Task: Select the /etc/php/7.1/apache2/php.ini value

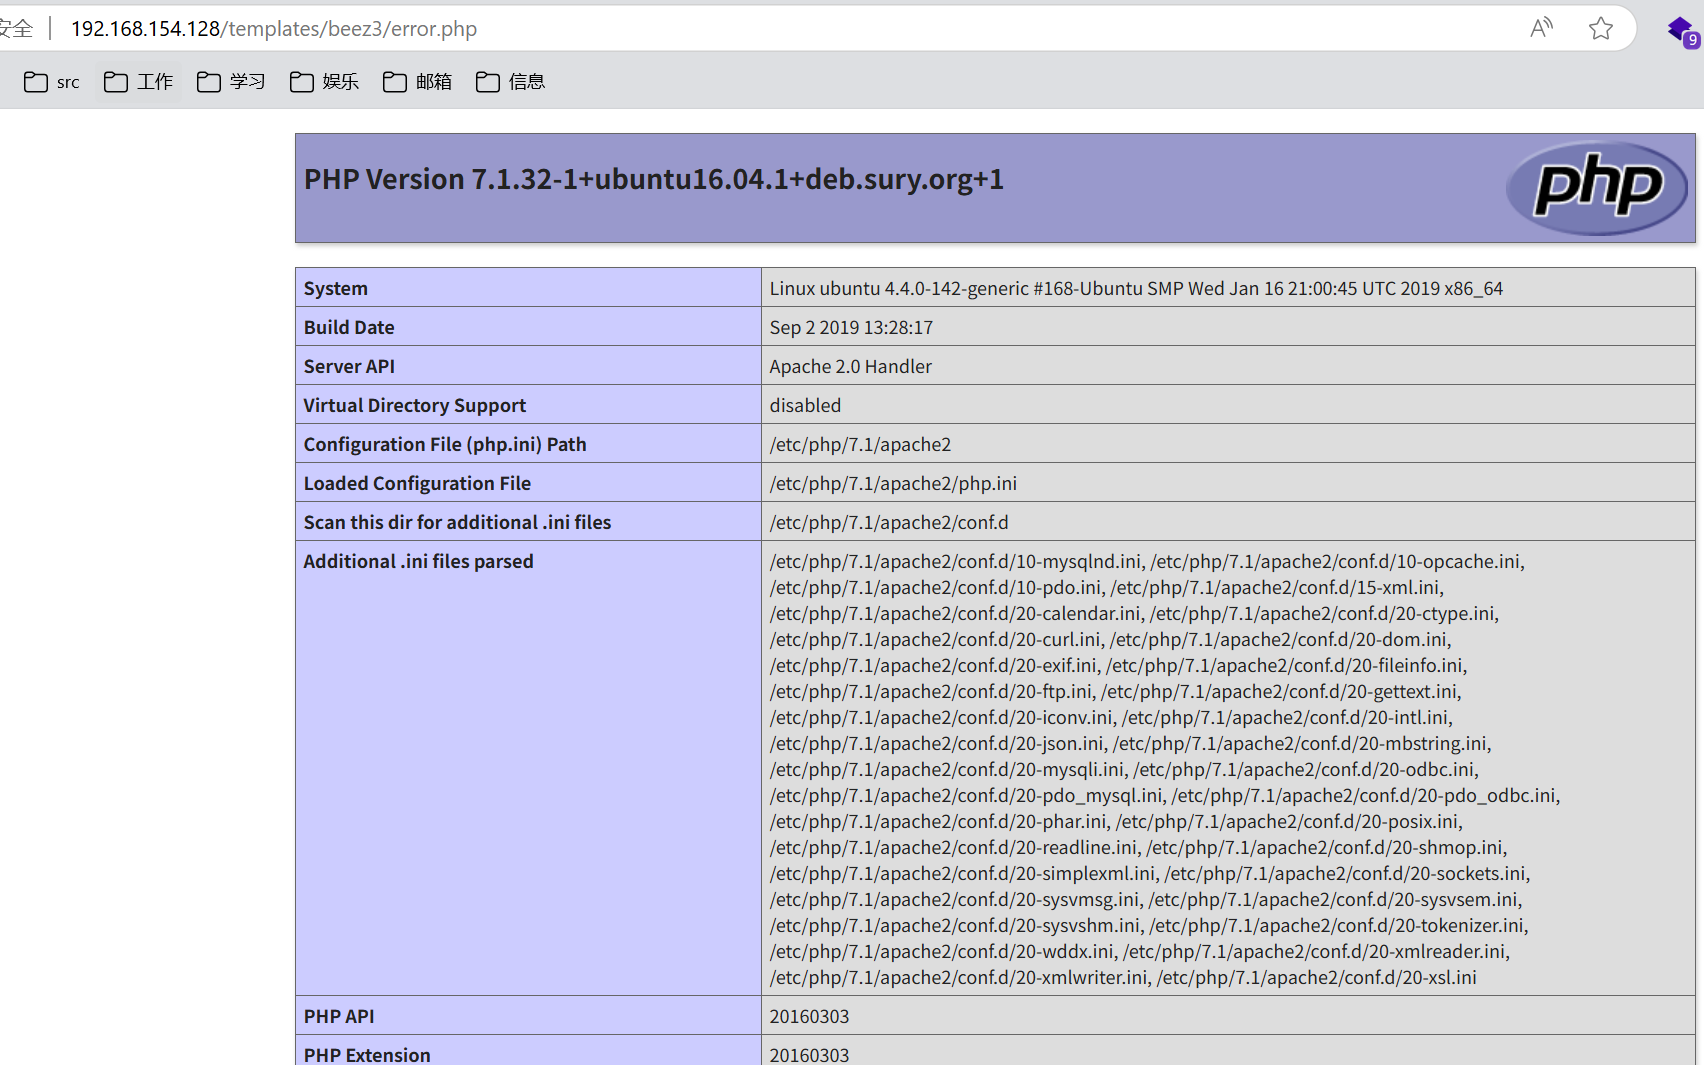Action: (x=893, y=483)
